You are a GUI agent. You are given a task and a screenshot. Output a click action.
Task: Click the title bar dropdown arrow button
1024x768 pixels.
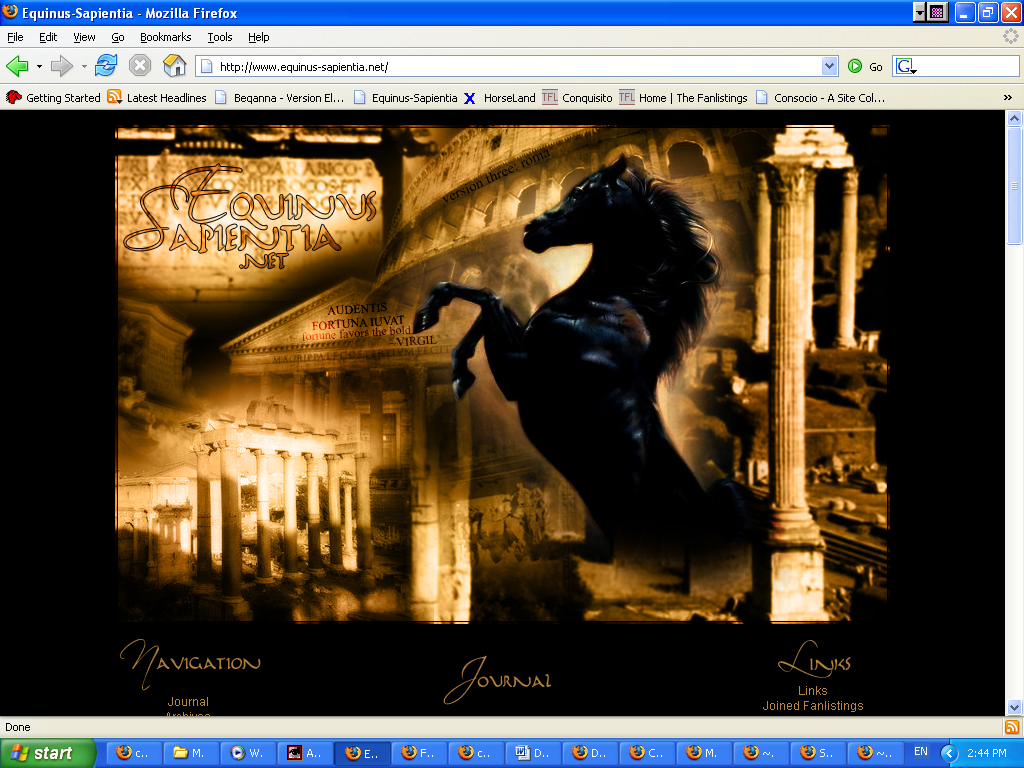pyautogui.click(x=920, y=12)
